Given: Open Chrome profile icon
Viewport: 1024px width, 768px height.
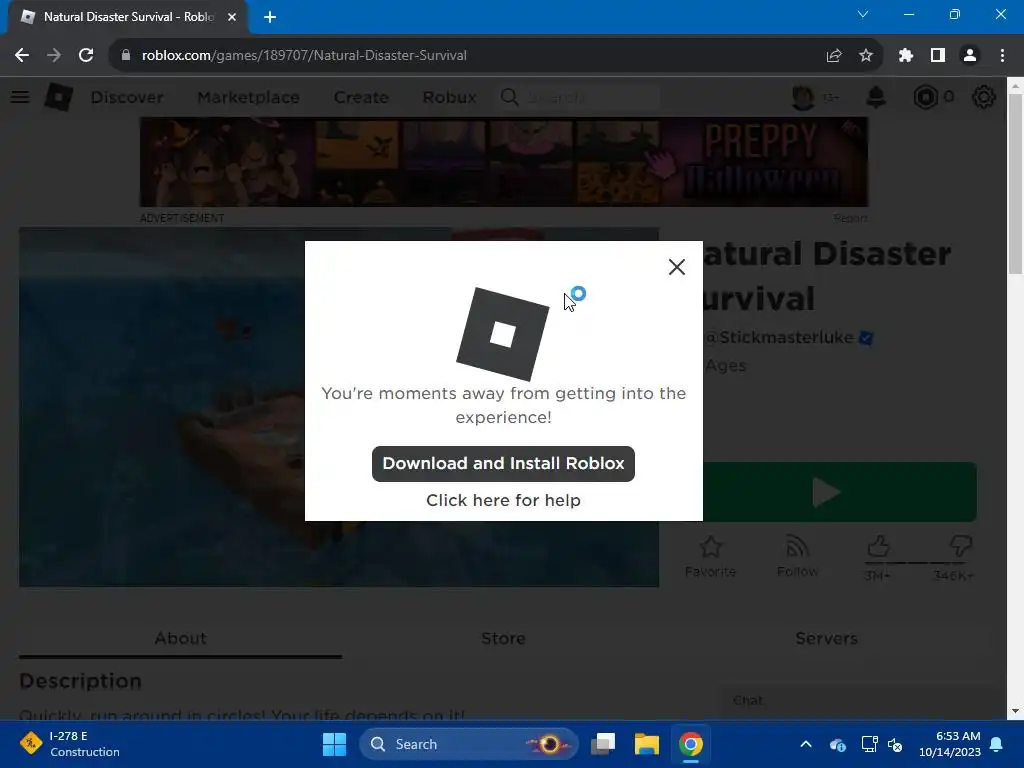Looking at the screenshot, I should (x=970, y=56).
